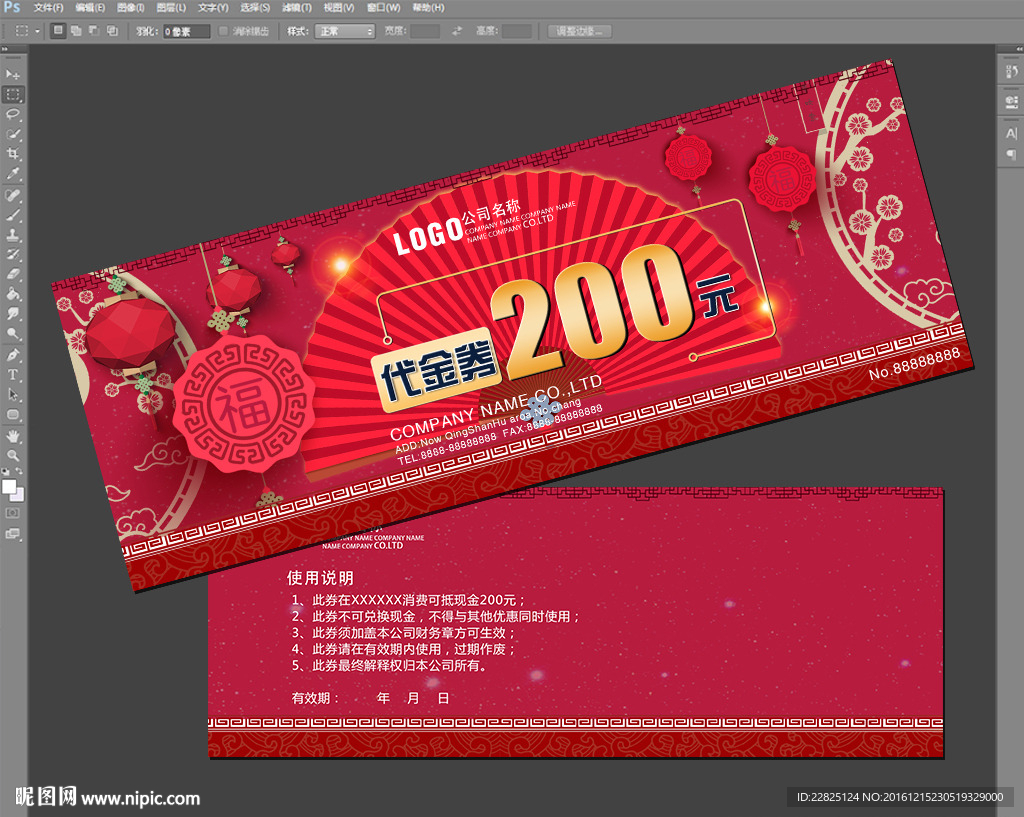Select the Dodge tool
1024x817 pixels.
[12, 334]
